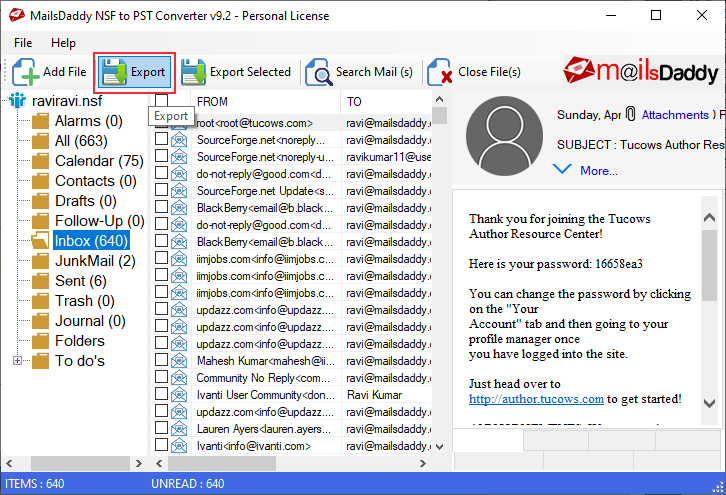Select the raviravi.nsf root node
The height and width of the screenshot is (495, 726).
click(67, 101)
